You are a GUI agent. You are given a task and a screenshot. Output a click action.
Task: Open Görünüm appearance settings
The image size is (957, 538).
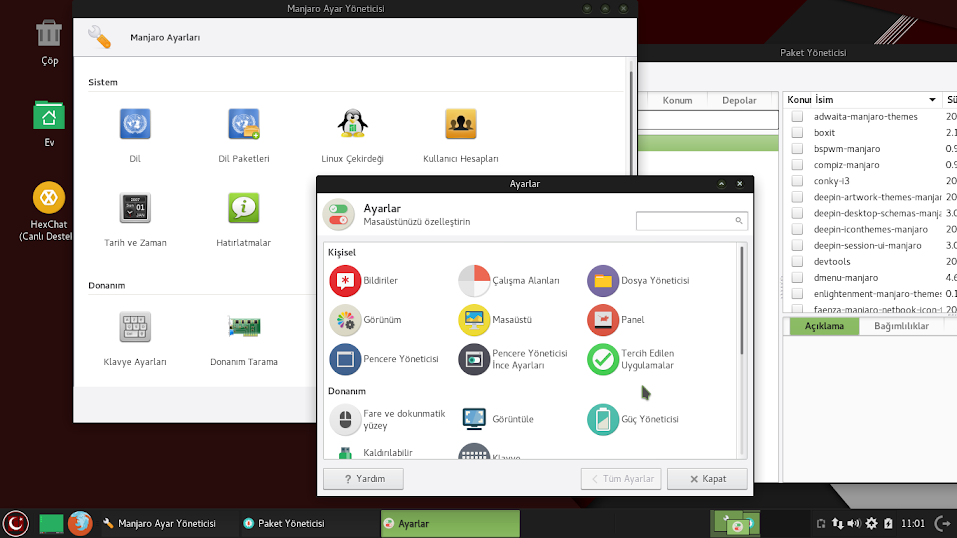click(365, 319)
